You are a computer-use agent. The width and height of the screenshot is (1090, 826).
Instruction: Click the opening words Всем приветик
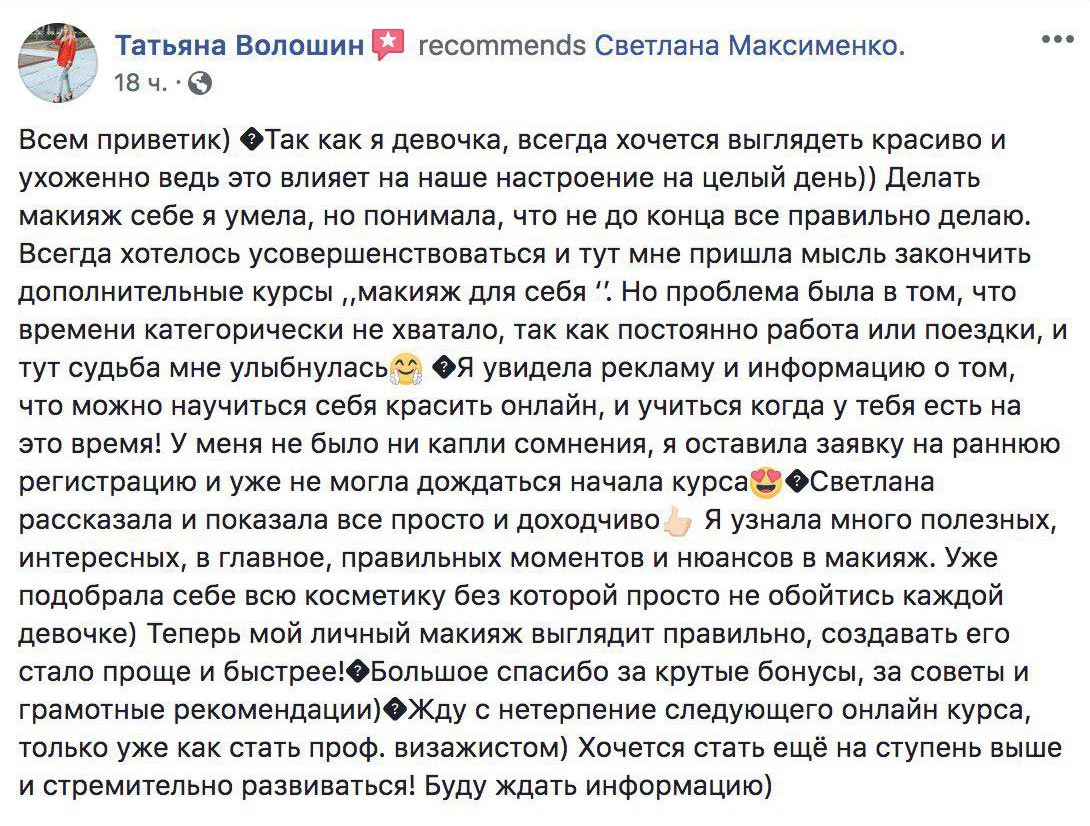(x=120, y=140)
